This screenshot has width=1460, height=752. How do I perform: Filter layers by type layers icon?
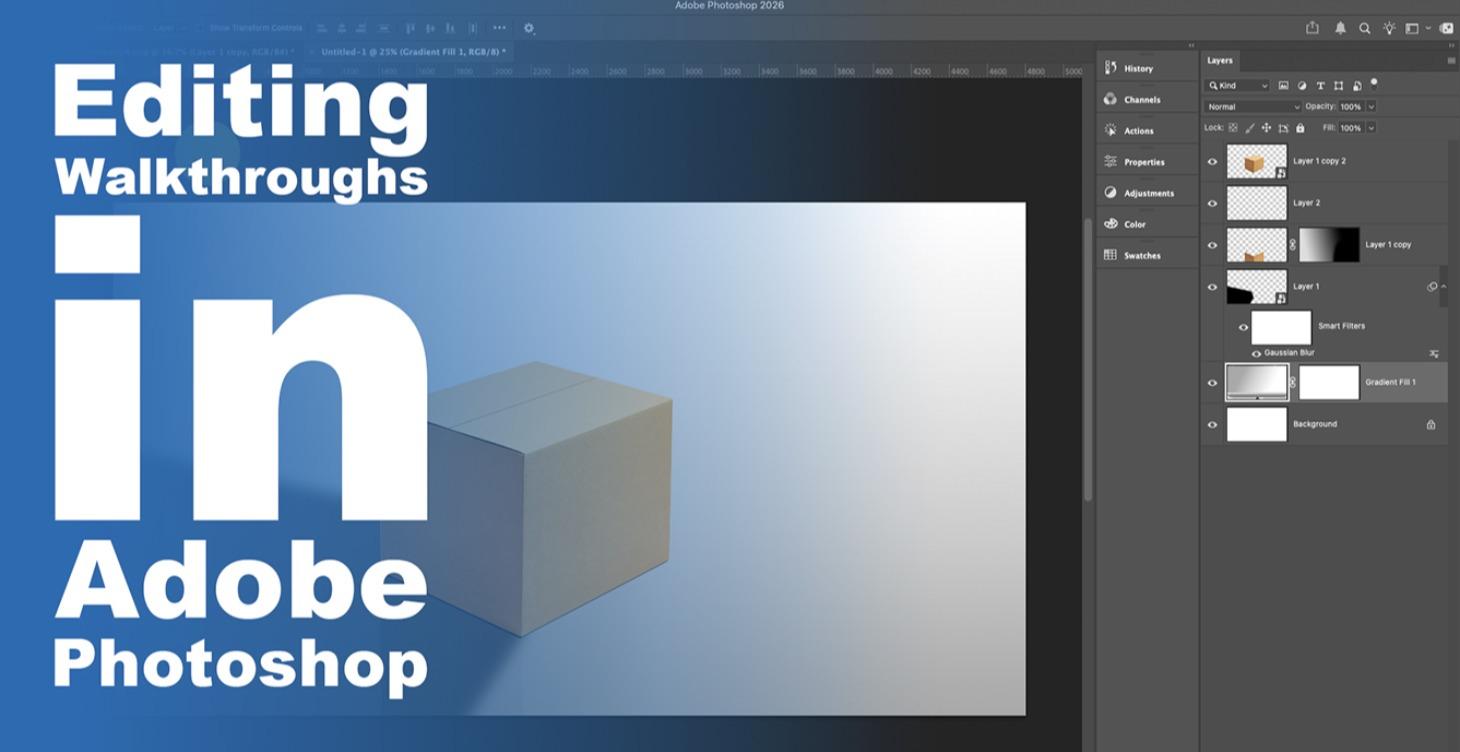point(1320,86)
